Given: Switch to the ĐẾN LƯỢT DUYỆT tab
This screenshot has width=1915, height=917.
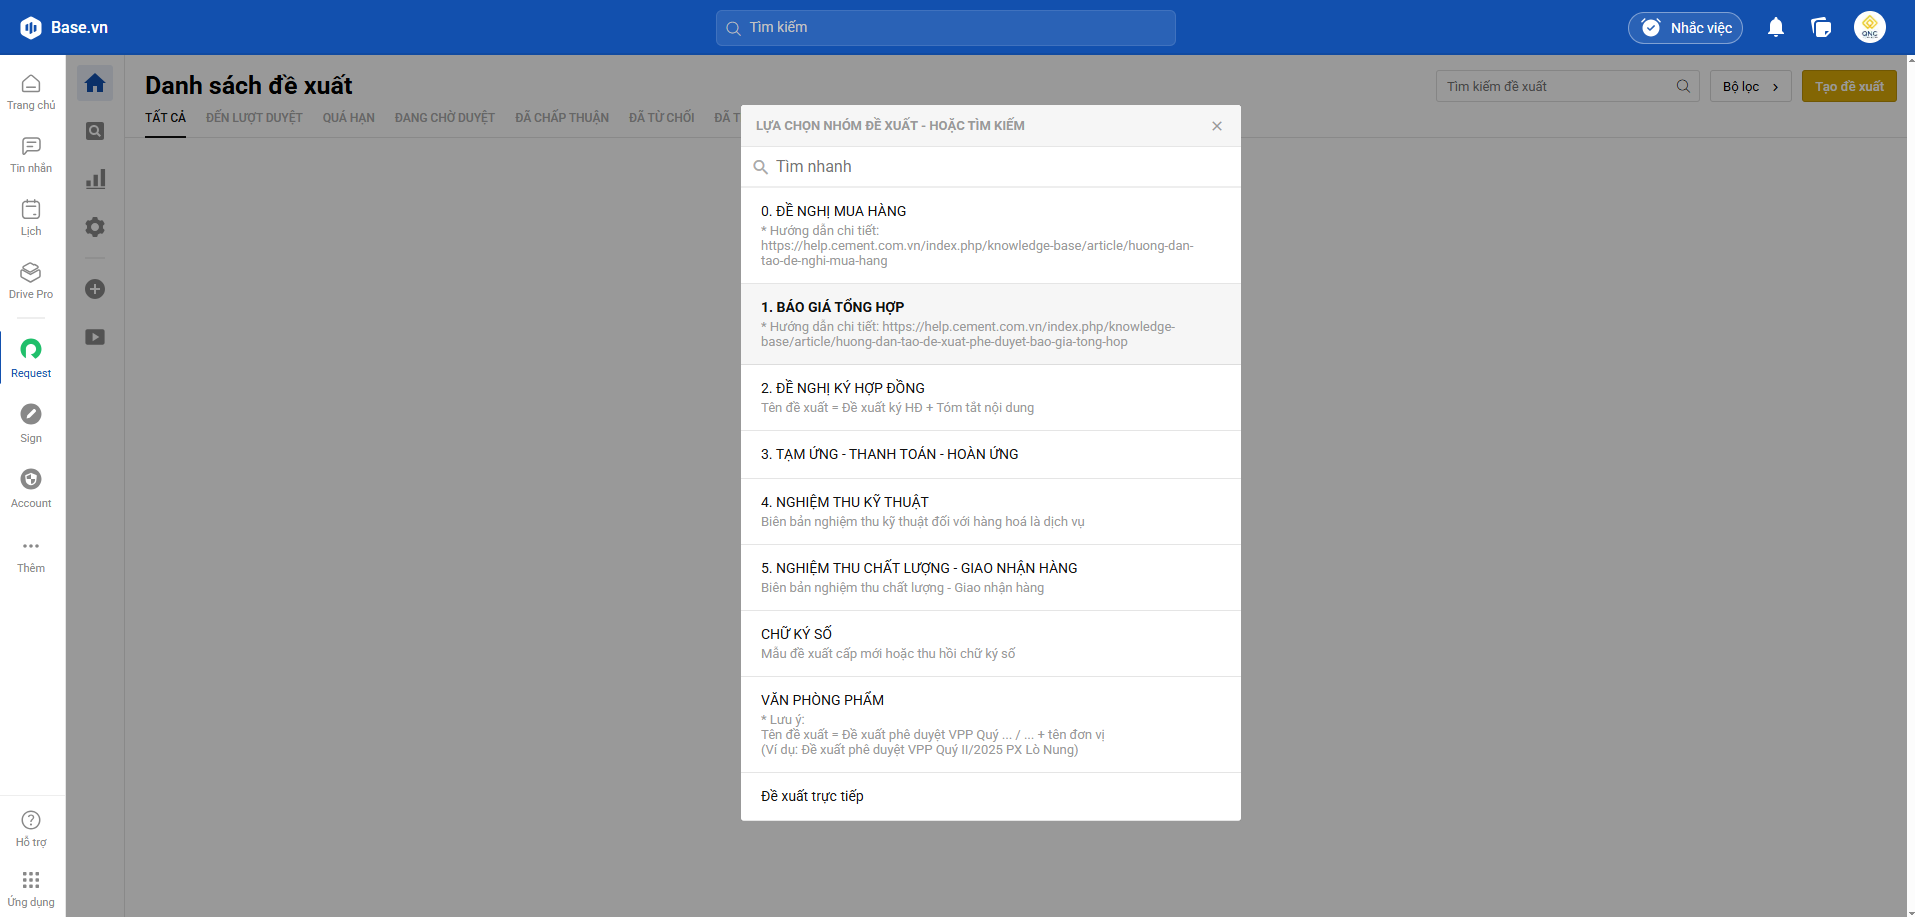Looking at the screenshot, I should 254,118.
